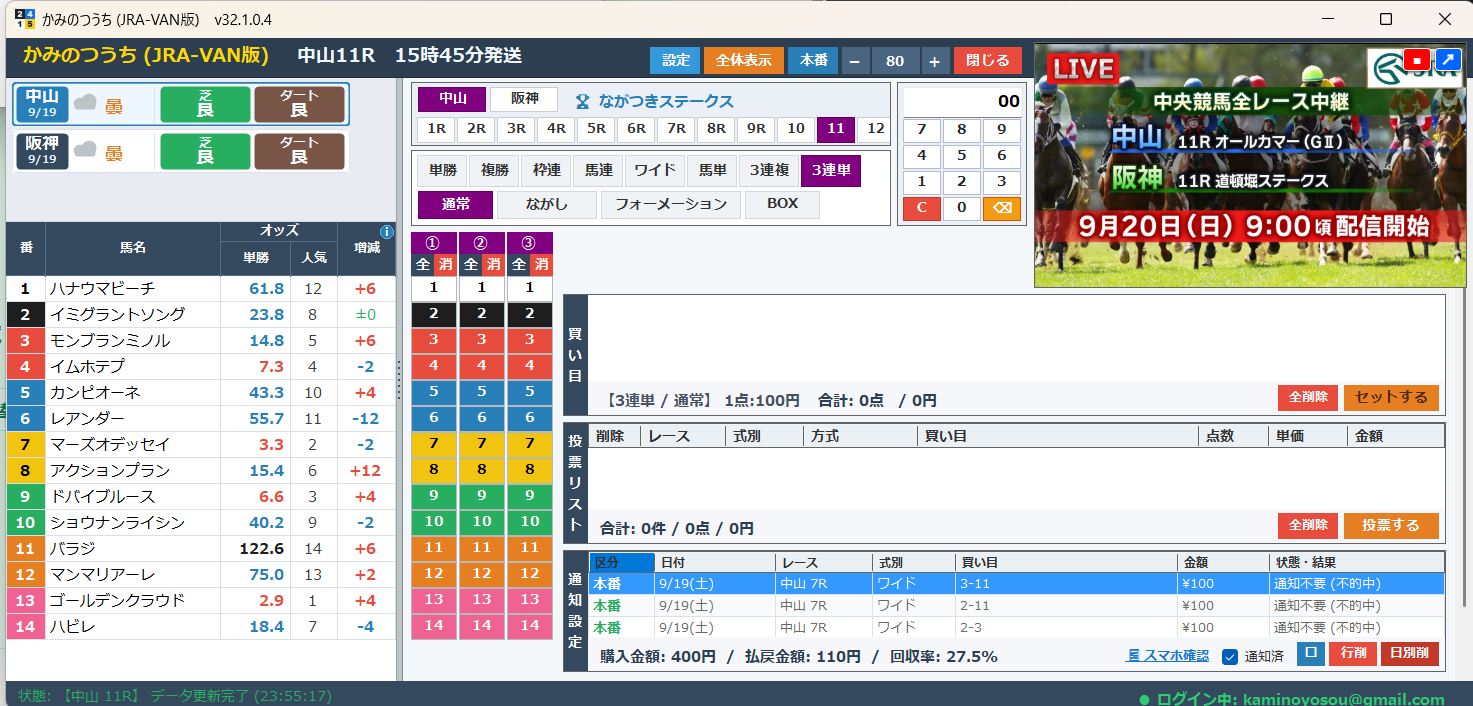Click the orange 全体表示 button
This screenshot has height=706, width=1473.
744,60
